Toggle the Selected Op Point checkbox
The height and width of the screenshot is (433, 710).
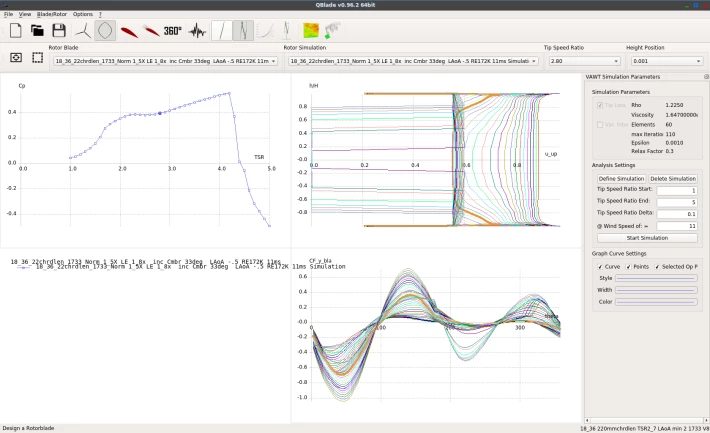[x=657, y=267]
